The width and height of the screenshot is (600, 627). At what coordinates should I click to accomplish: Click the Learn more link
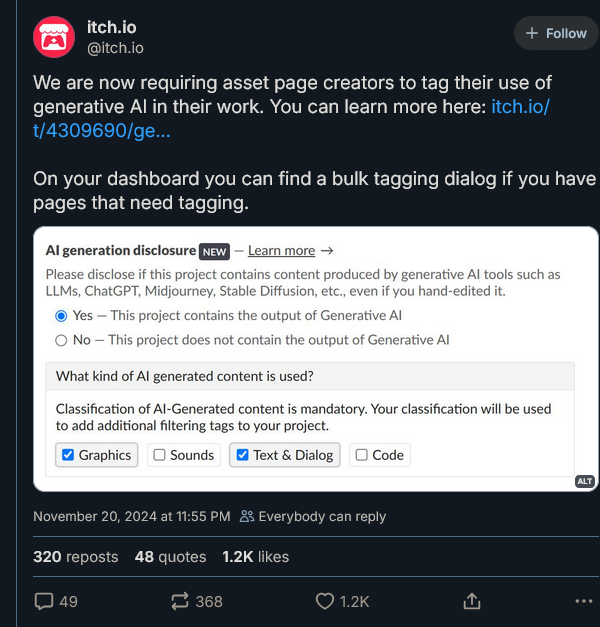pos(281,251)
